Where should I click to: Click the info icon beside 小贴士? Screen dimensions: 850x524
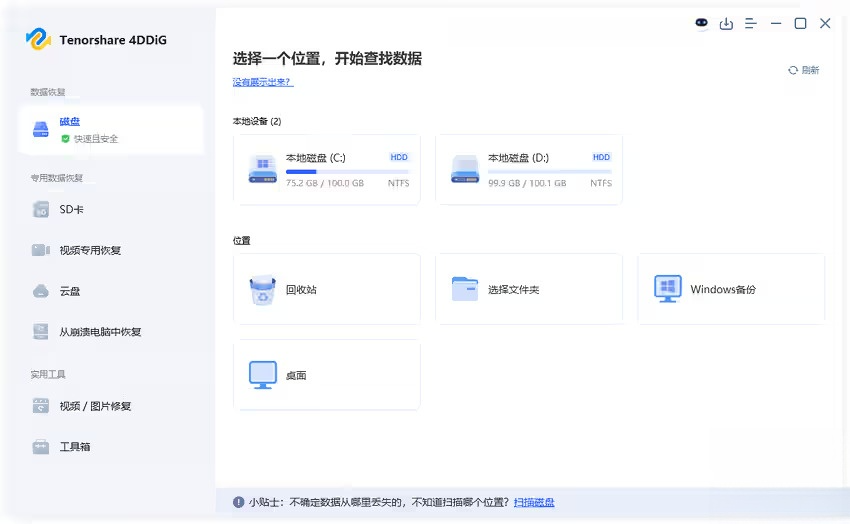click(x=238, y=502)
